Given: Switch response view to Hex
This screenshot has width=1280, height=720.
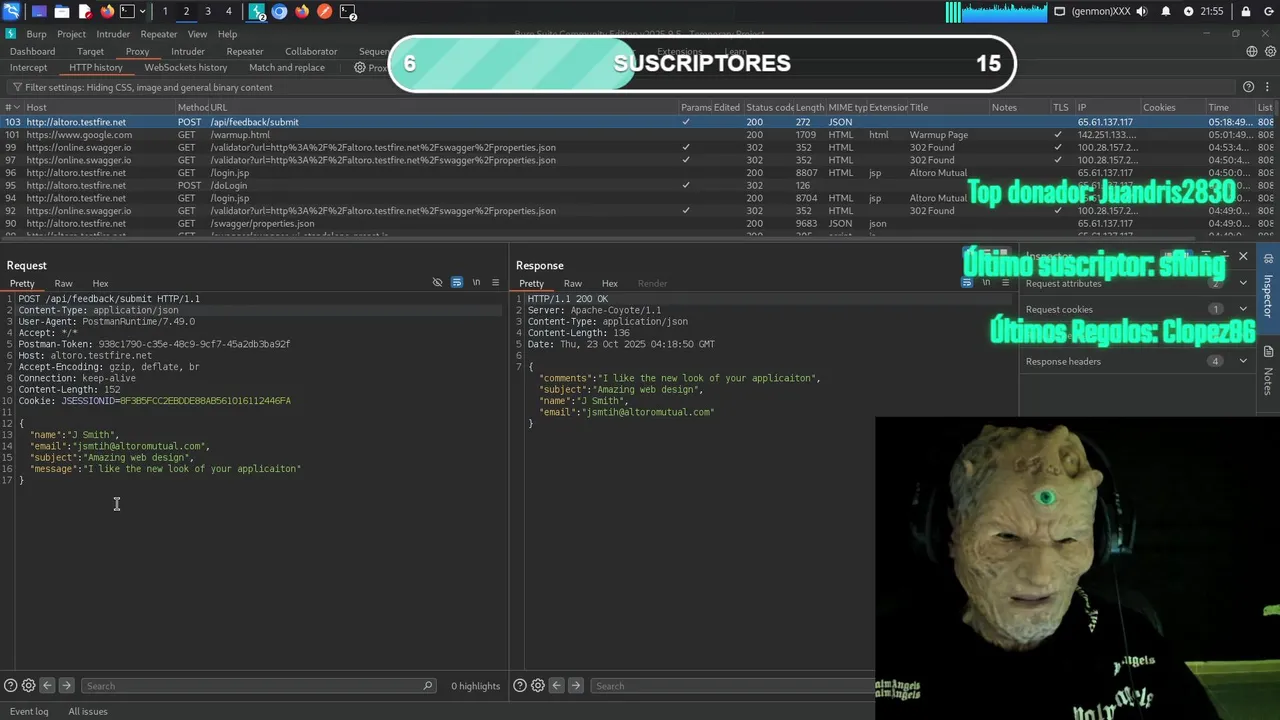Looking at the screenshot, I should (x=609, y=284).
